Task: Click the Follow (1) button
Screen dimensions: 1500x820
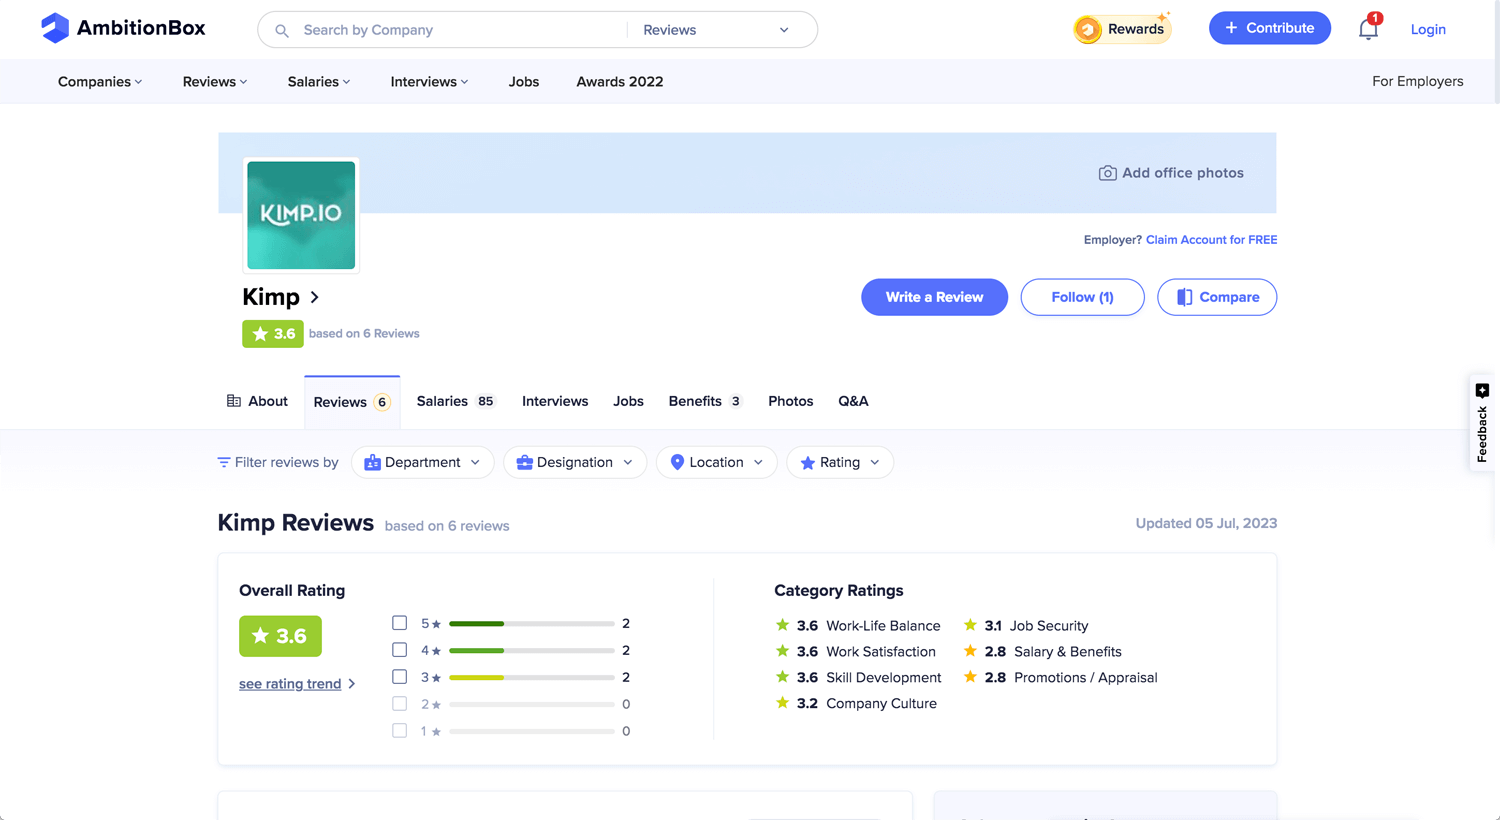Action: (x=1082, y=297)
